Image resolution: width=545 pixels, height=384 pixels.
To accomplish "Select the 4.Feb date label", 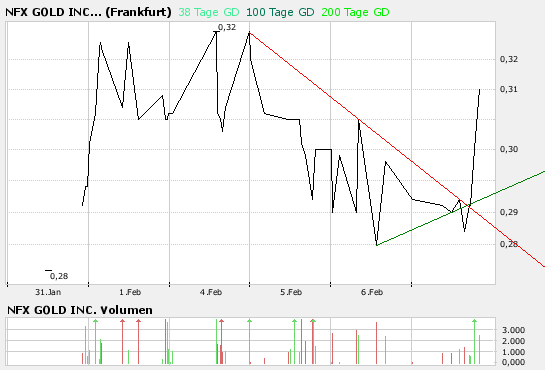I will point(211,292).
